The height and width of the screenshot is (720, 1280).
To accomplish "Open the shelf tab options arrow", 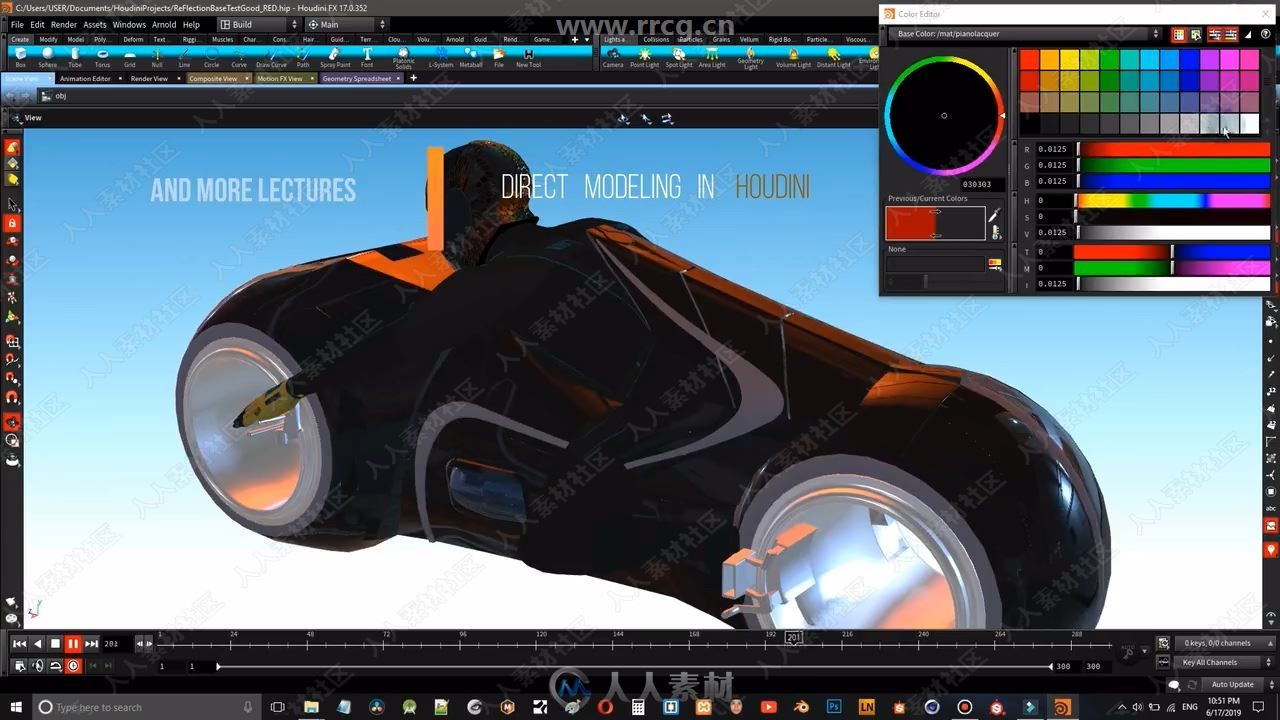I will pos(587,39).
